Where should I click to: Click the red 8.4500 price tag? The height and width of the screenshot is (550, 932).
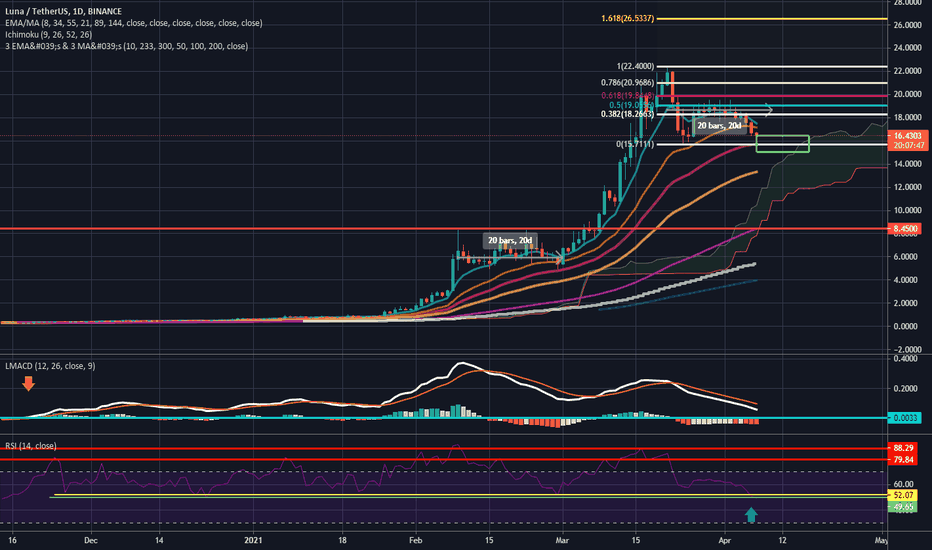pos(904,229)
